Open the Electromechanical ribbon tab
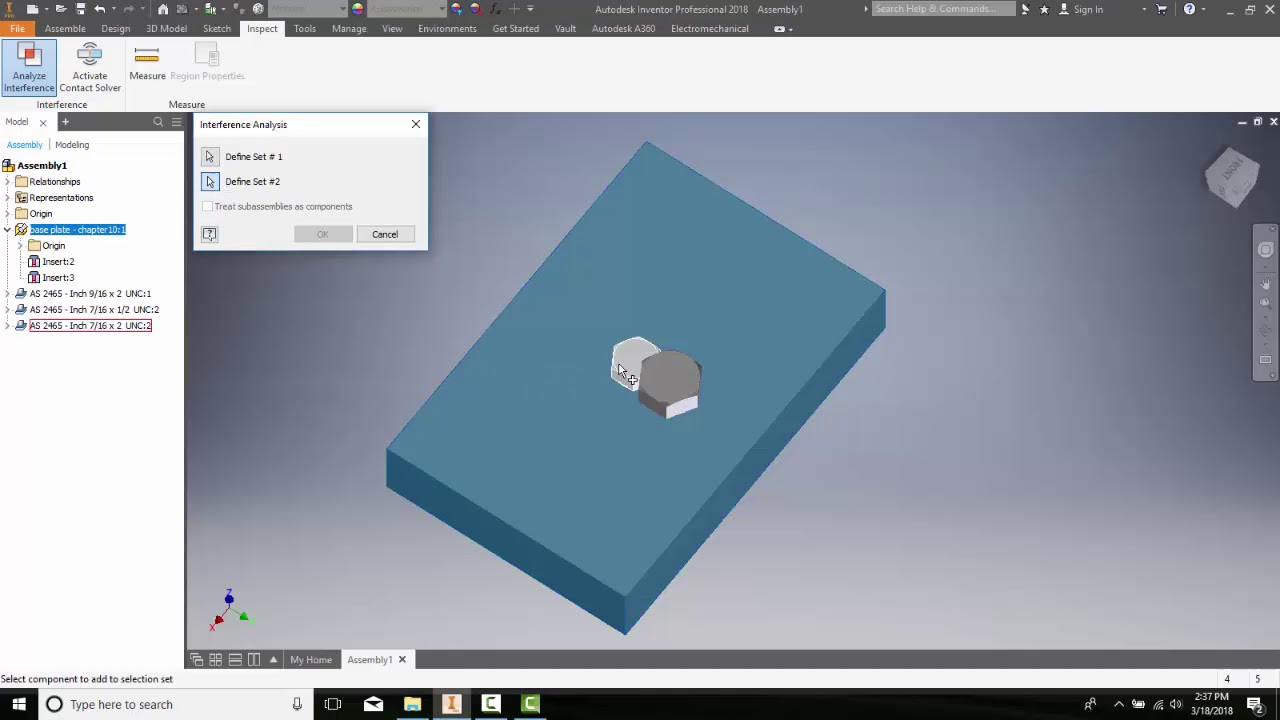The height and width of the screenshot is (720, 1280). [710, 29]
